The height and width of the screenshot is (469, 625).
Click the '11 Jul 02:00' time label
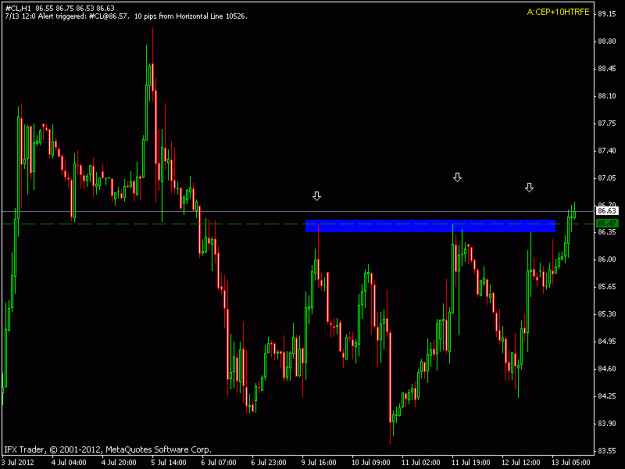(421, 462)
